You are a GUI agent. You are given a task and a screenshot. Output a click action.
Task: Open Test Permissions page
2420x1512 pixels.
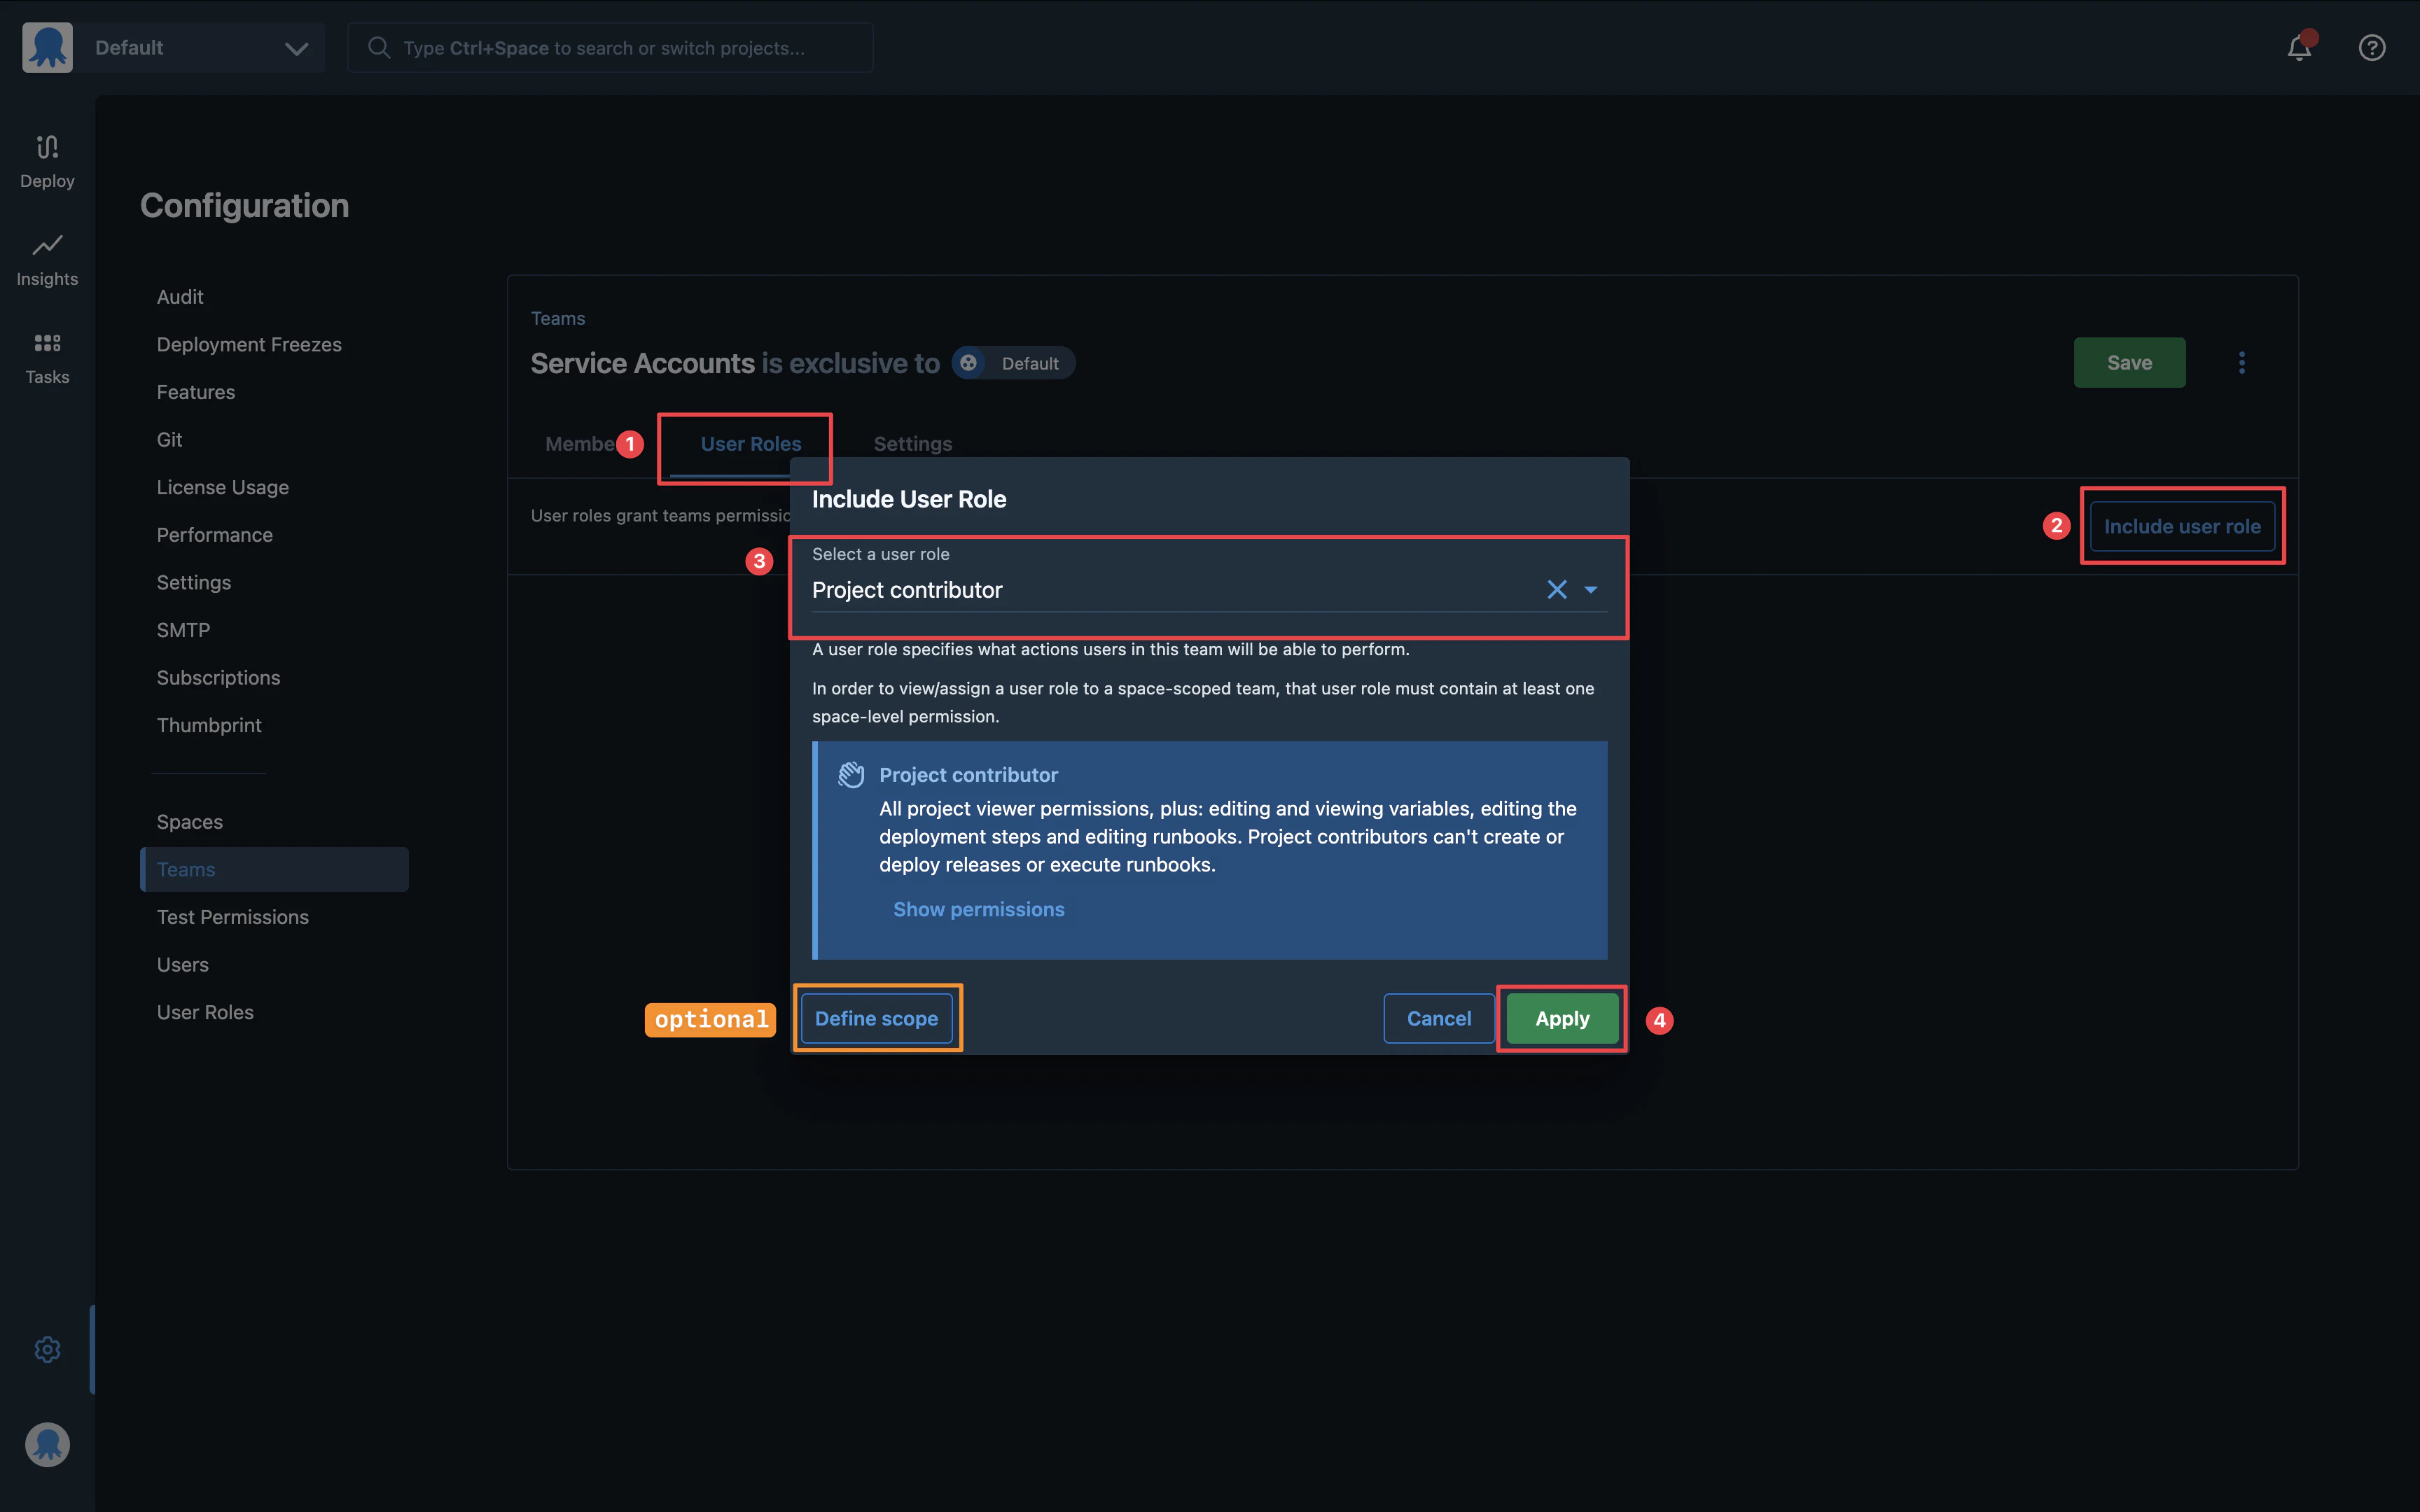232,917
